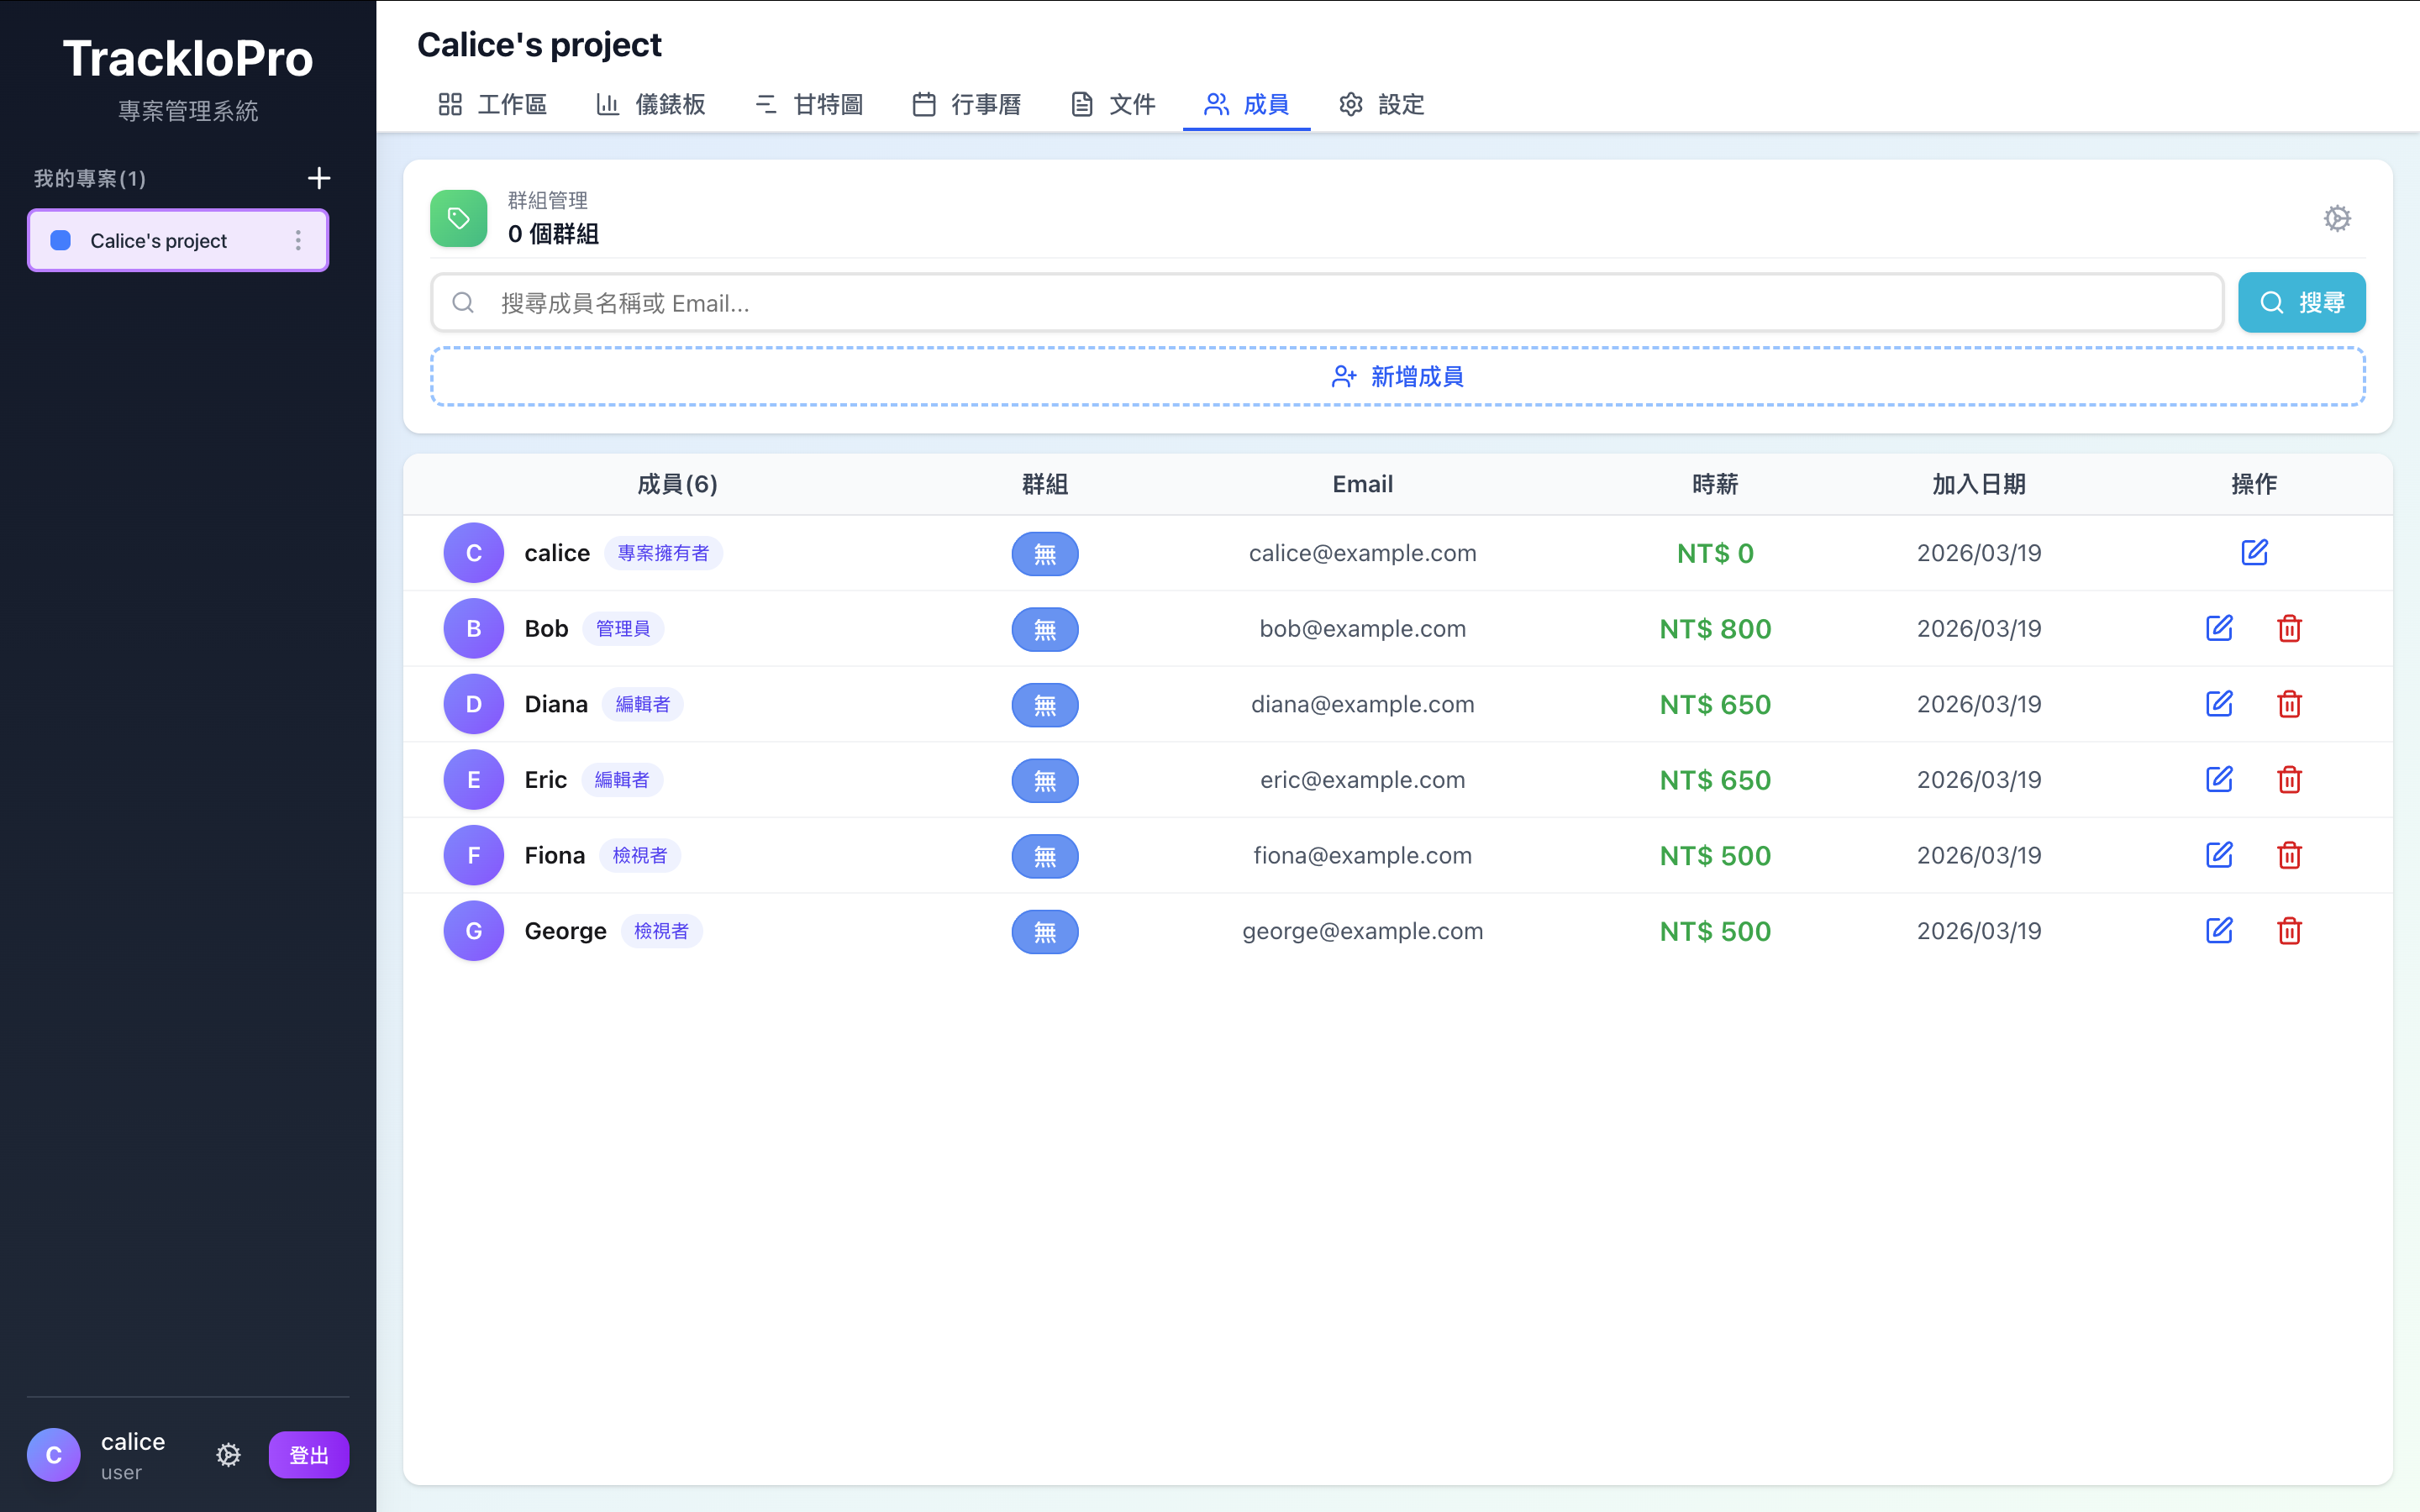Click the 新增成員 add member button
Screen dimensions: 2420x1512
click(x=1397, y=376)
